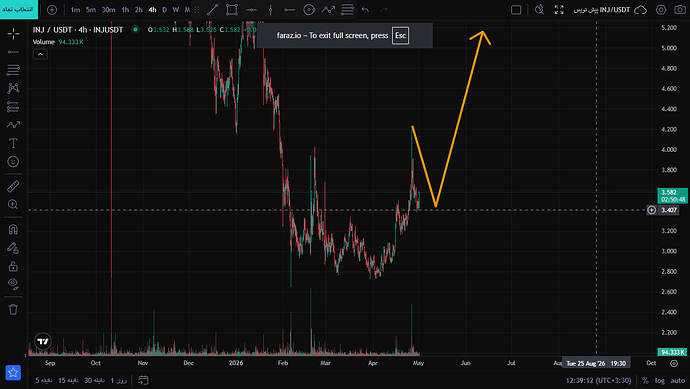Viewport: 690px width, 389px height.
Task: Select the 5-minute range button at bottom
Action: coord(44,380)
